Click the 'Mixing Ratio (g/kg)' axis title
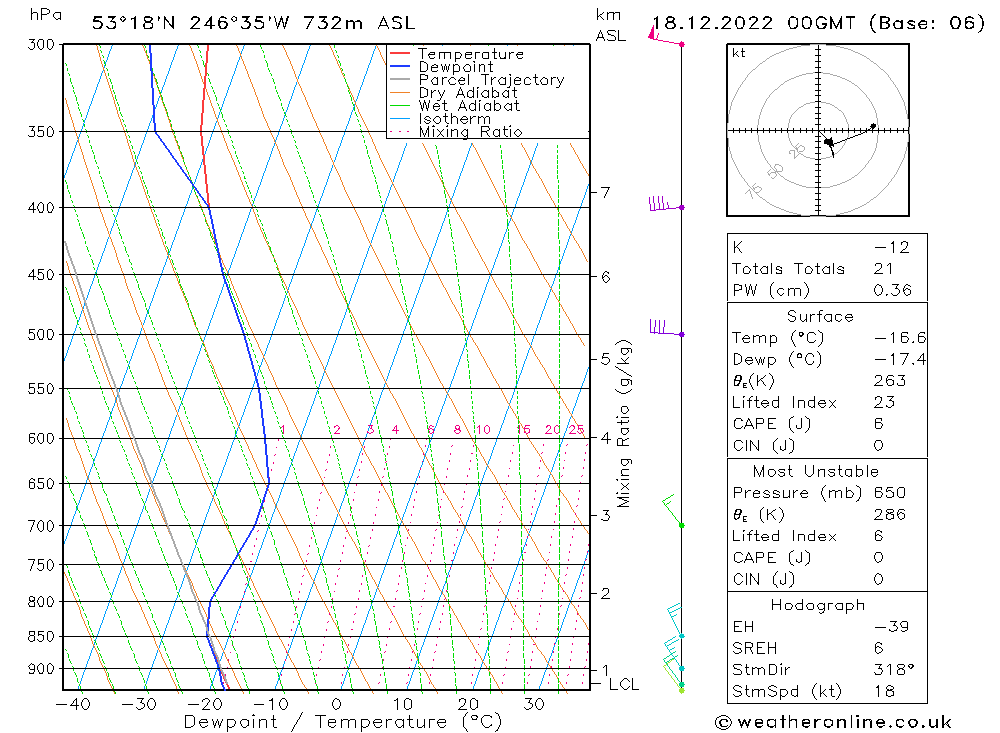 pos(624,424)
